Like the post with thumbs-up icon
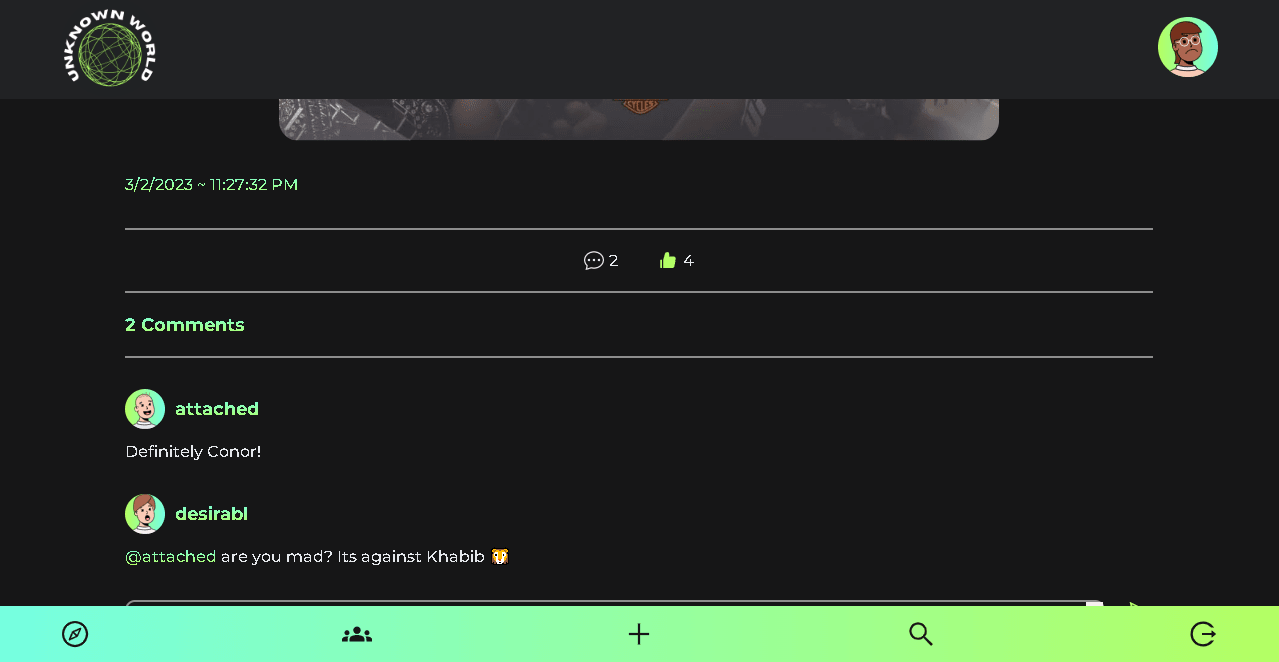 click(668, 261)
